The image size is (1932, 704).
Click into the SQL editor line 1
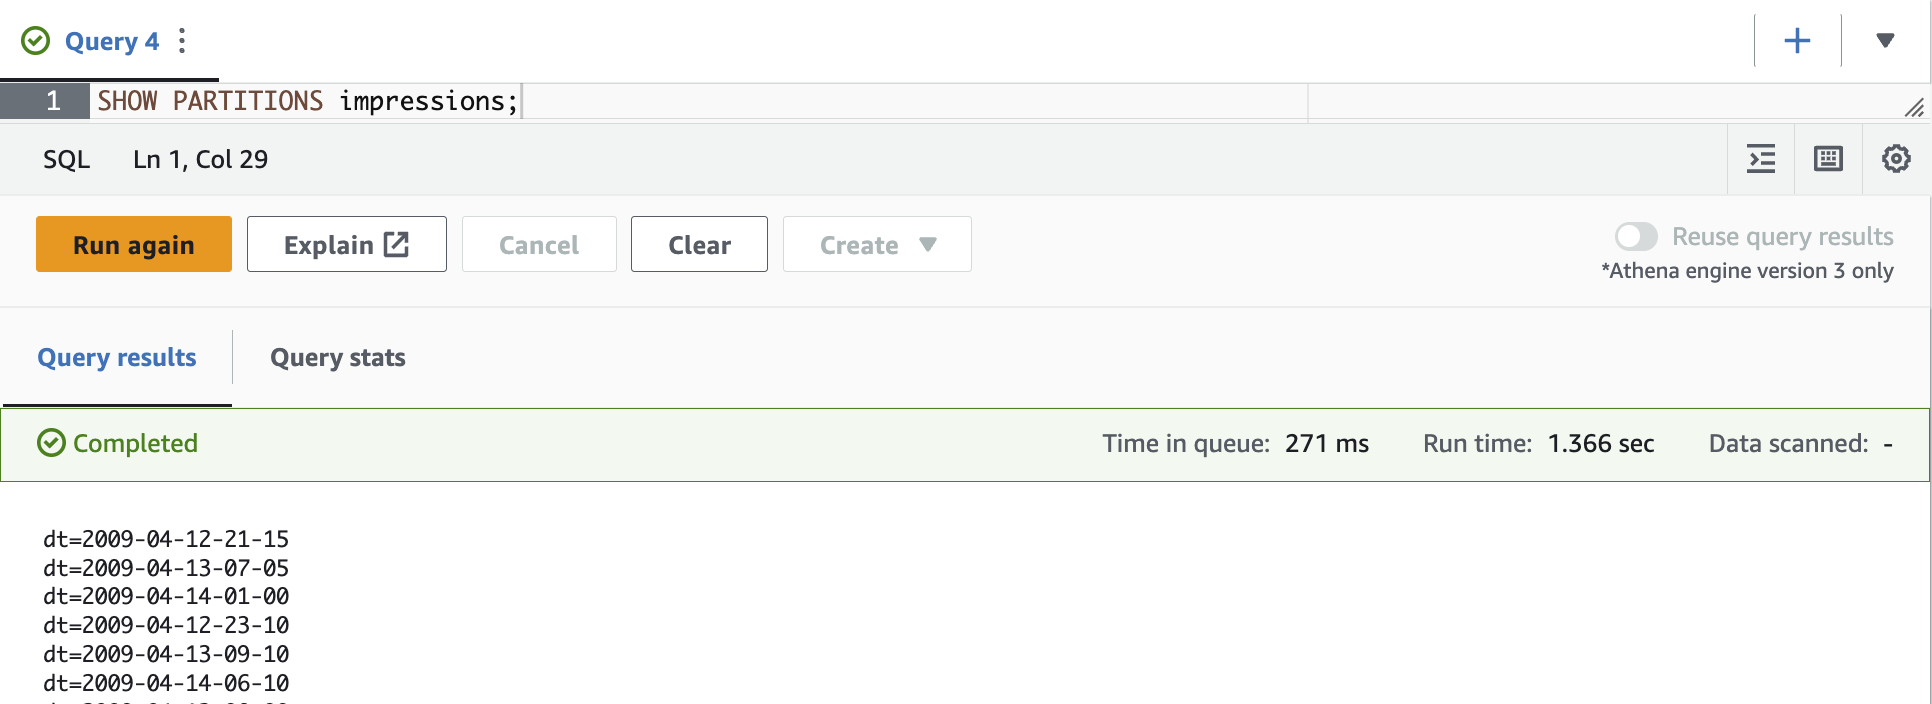click(700, 101)
